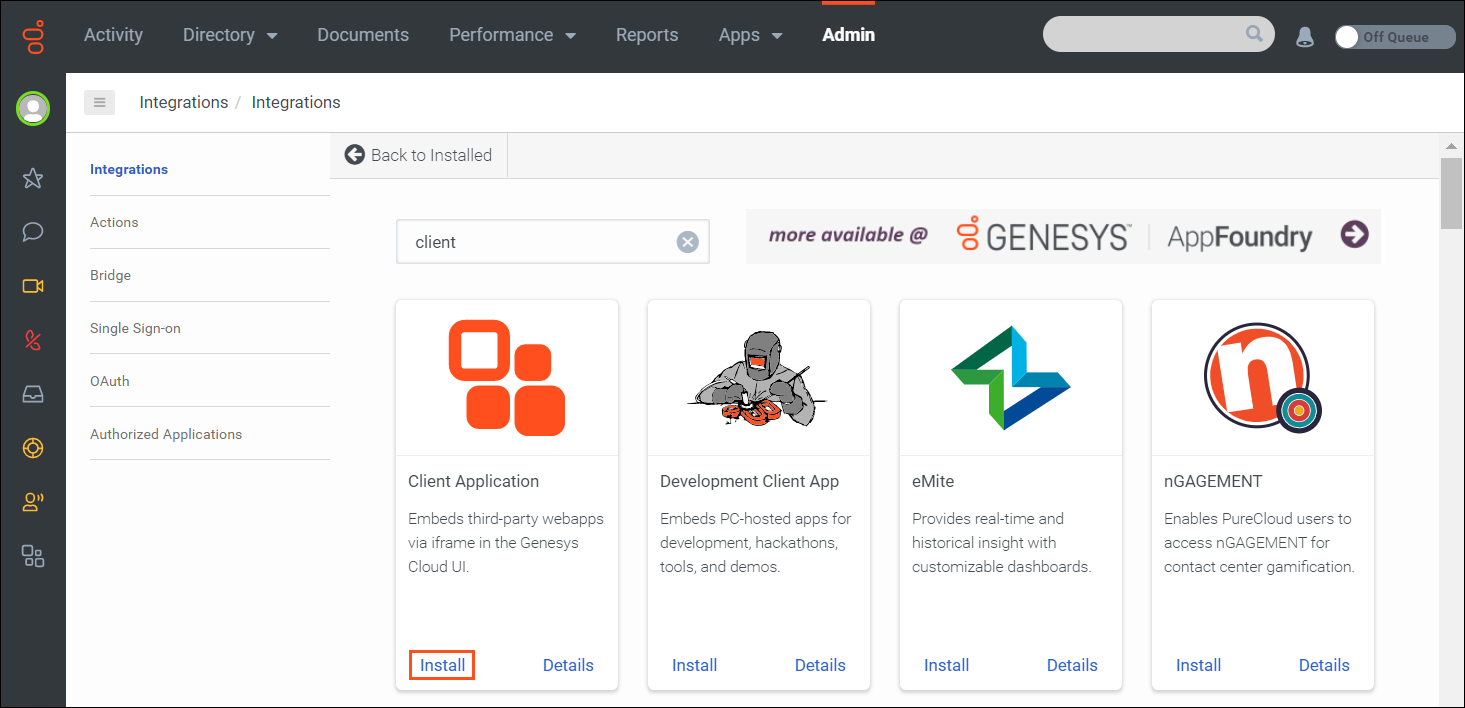View Details for Client Application
This screenshot has width=1465, height=708.
tap(568, 665)
